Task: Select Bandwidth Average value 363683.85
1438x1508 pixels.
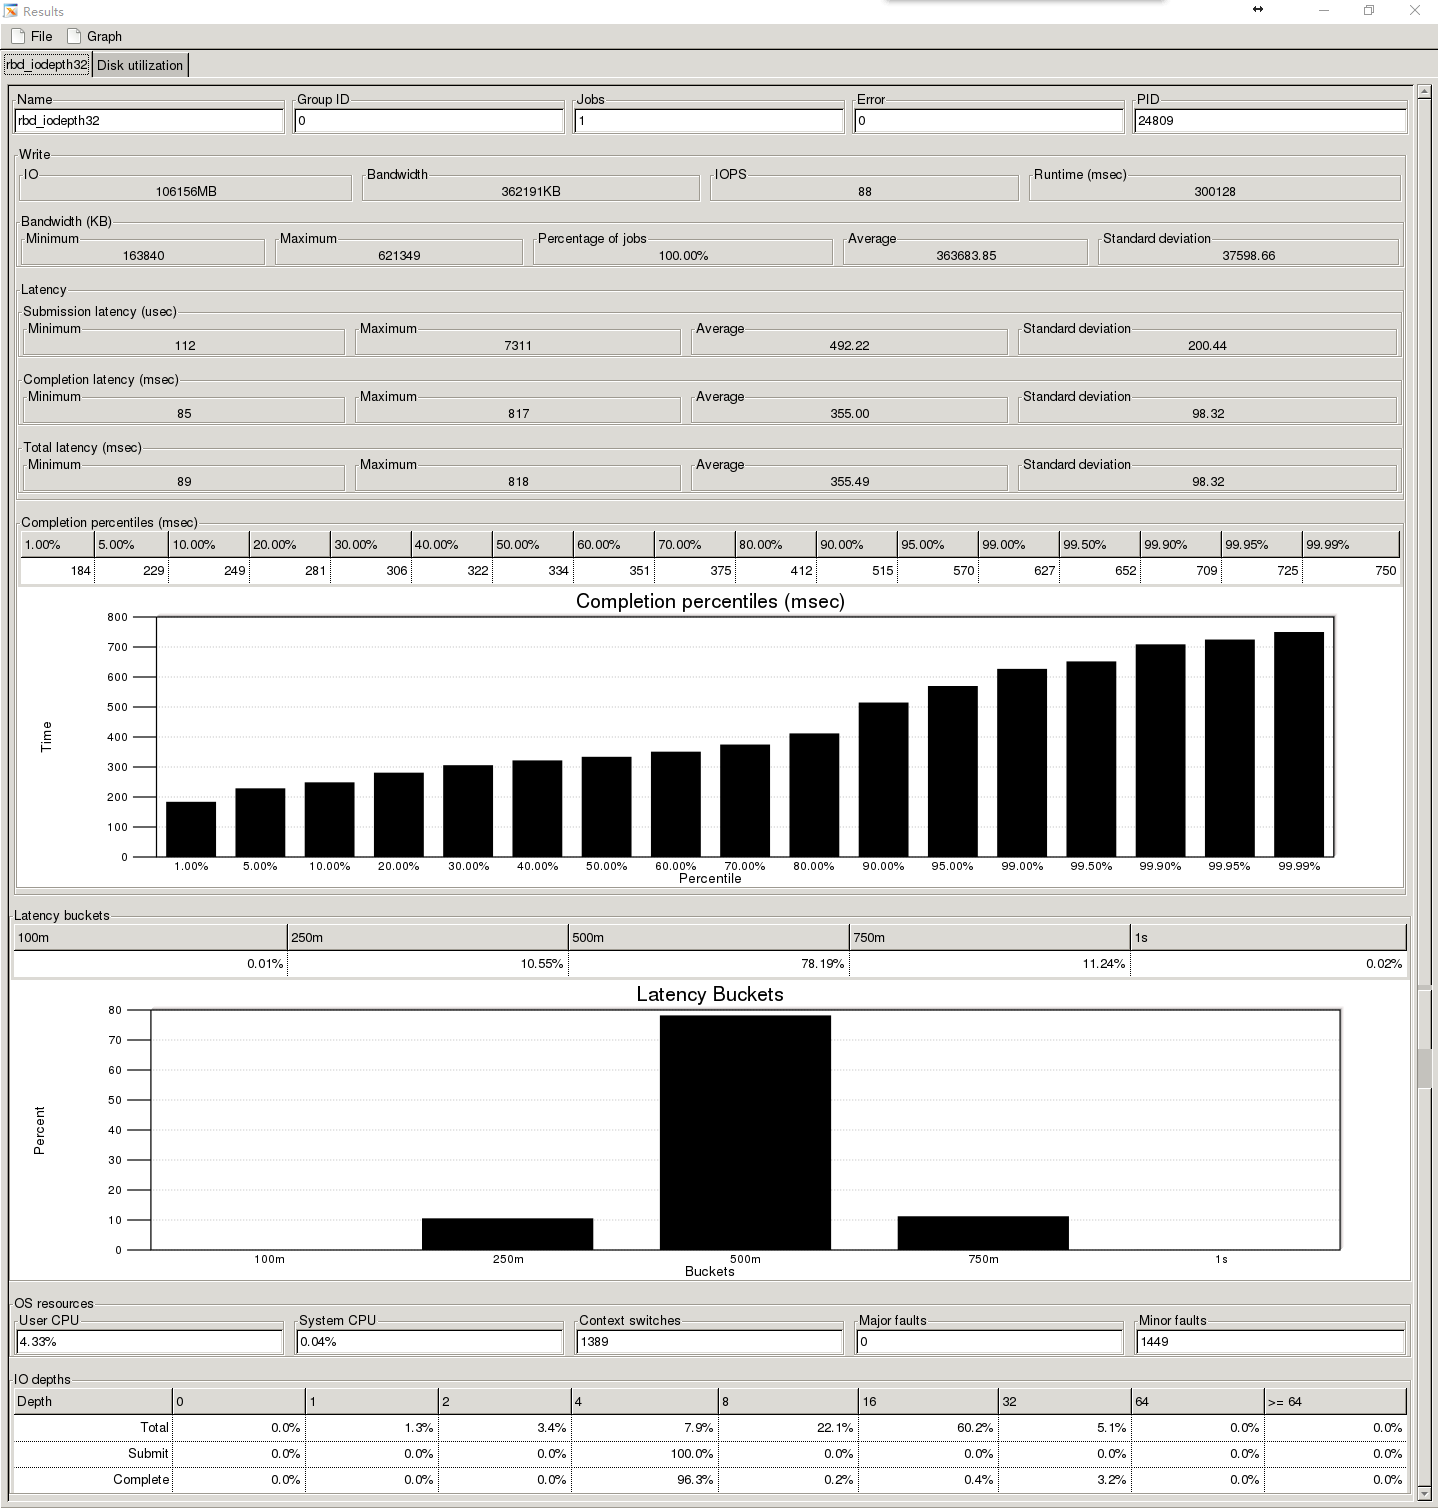Action: point(966,255)
